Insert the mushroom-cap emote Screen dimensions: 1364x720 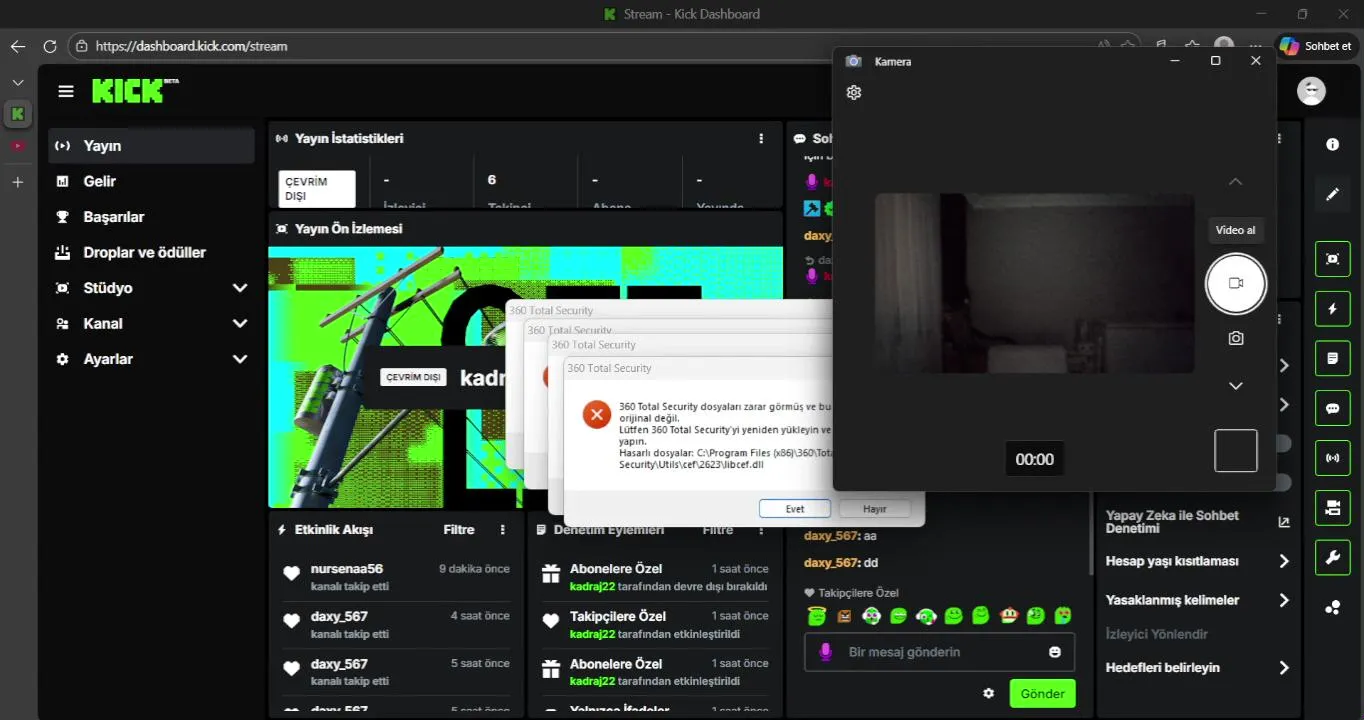tap(1009, 616)
